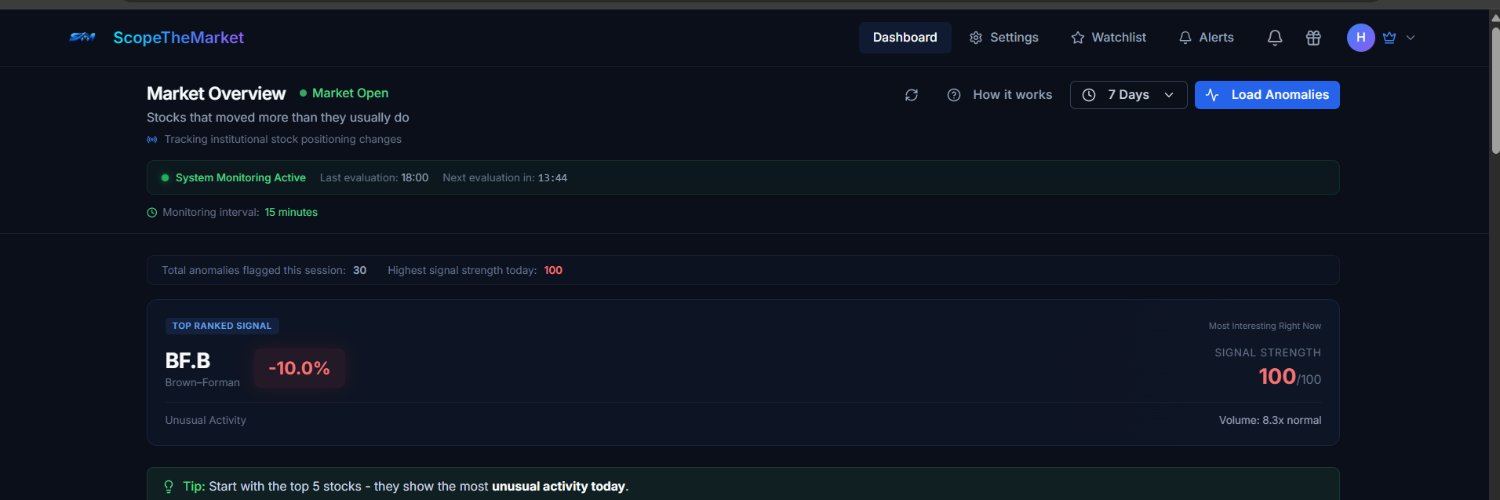Open the Alerts tab
The image size is (1500, 500).
pos(1206,37)
